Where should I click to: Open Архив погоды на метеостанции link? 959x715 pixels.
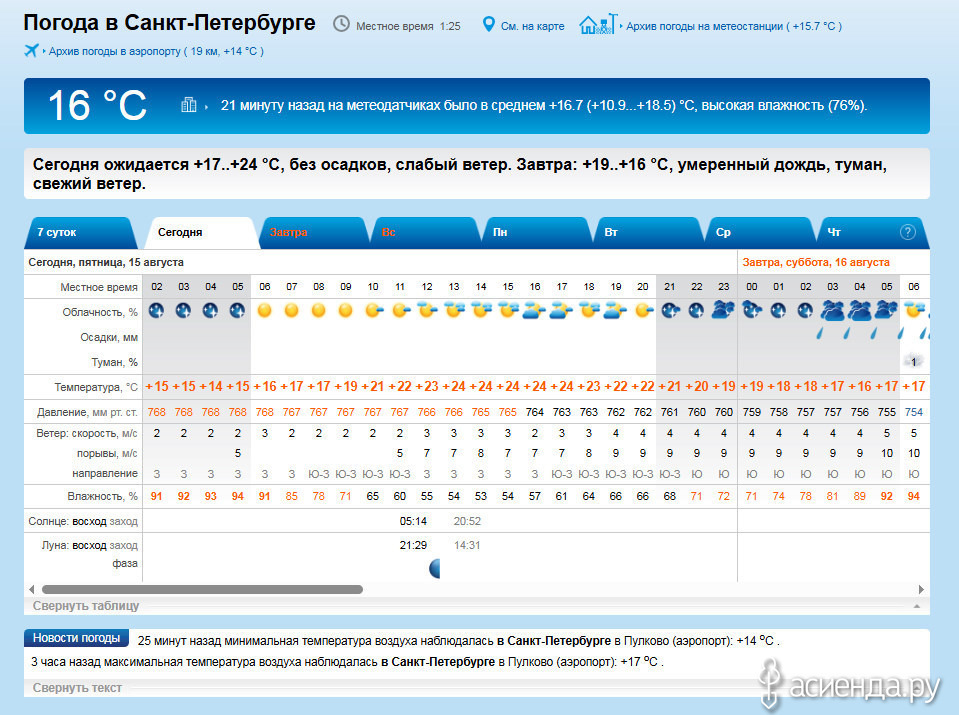(x=734, y=26)
